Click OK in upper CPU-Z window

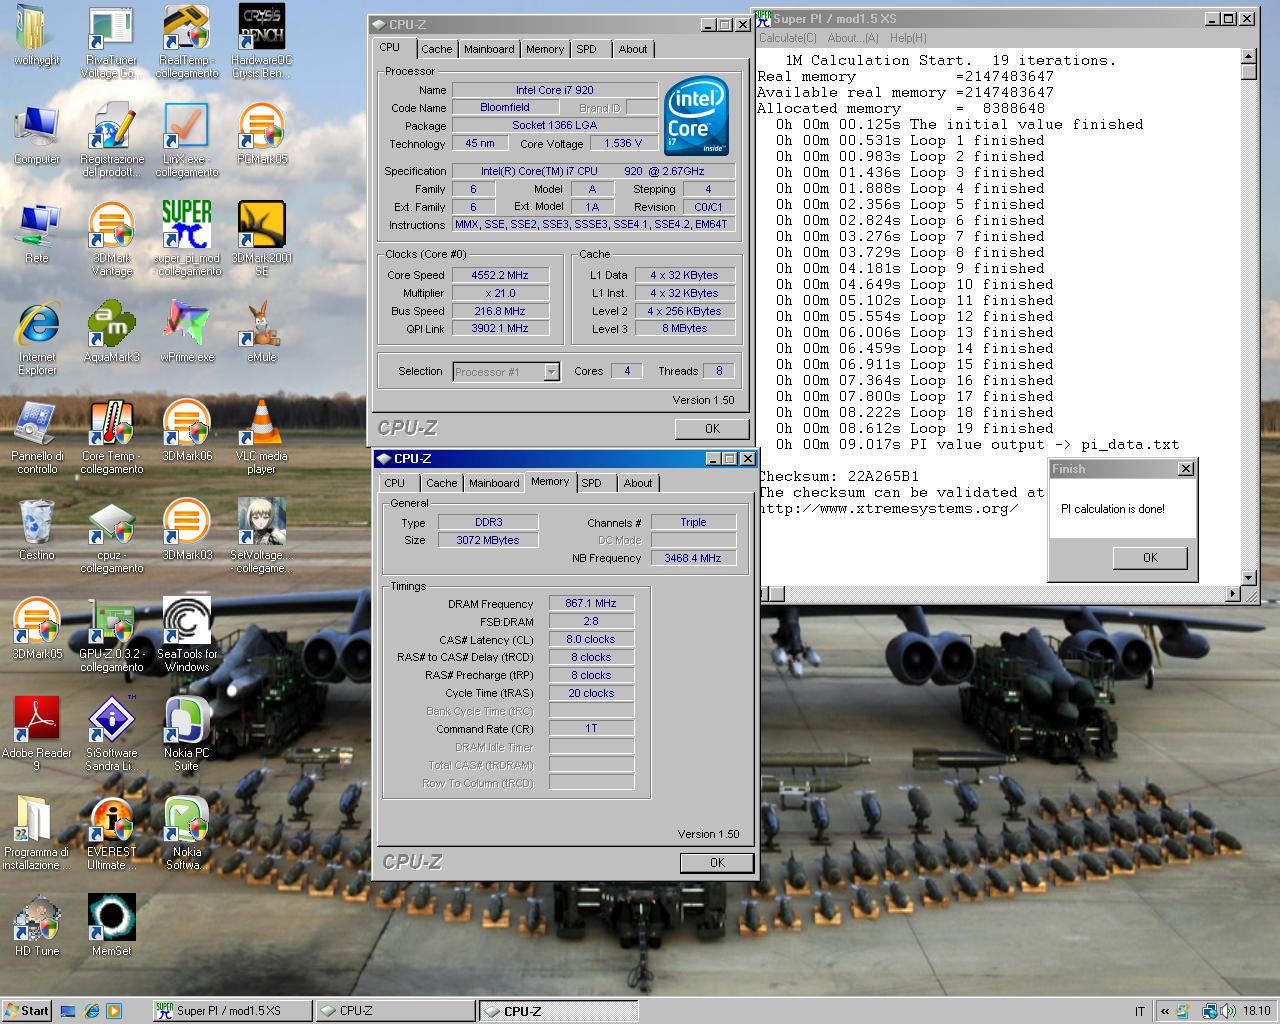[712, 428]
